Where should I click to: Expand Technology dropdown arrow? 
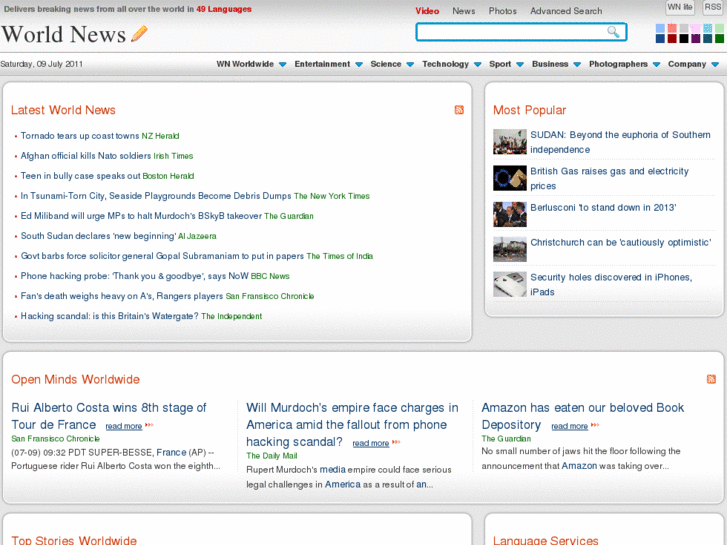click(478, 64)
